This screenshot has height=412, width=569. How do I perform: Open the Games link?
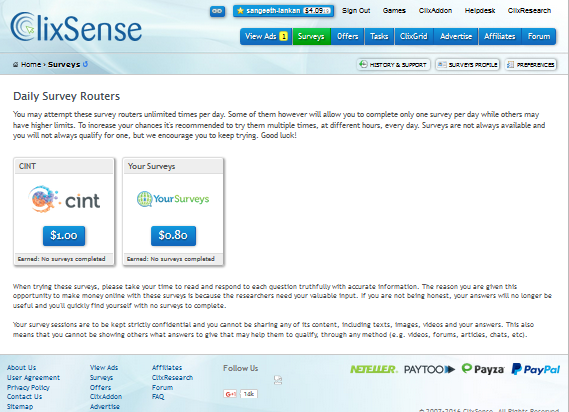coord(394,11)
